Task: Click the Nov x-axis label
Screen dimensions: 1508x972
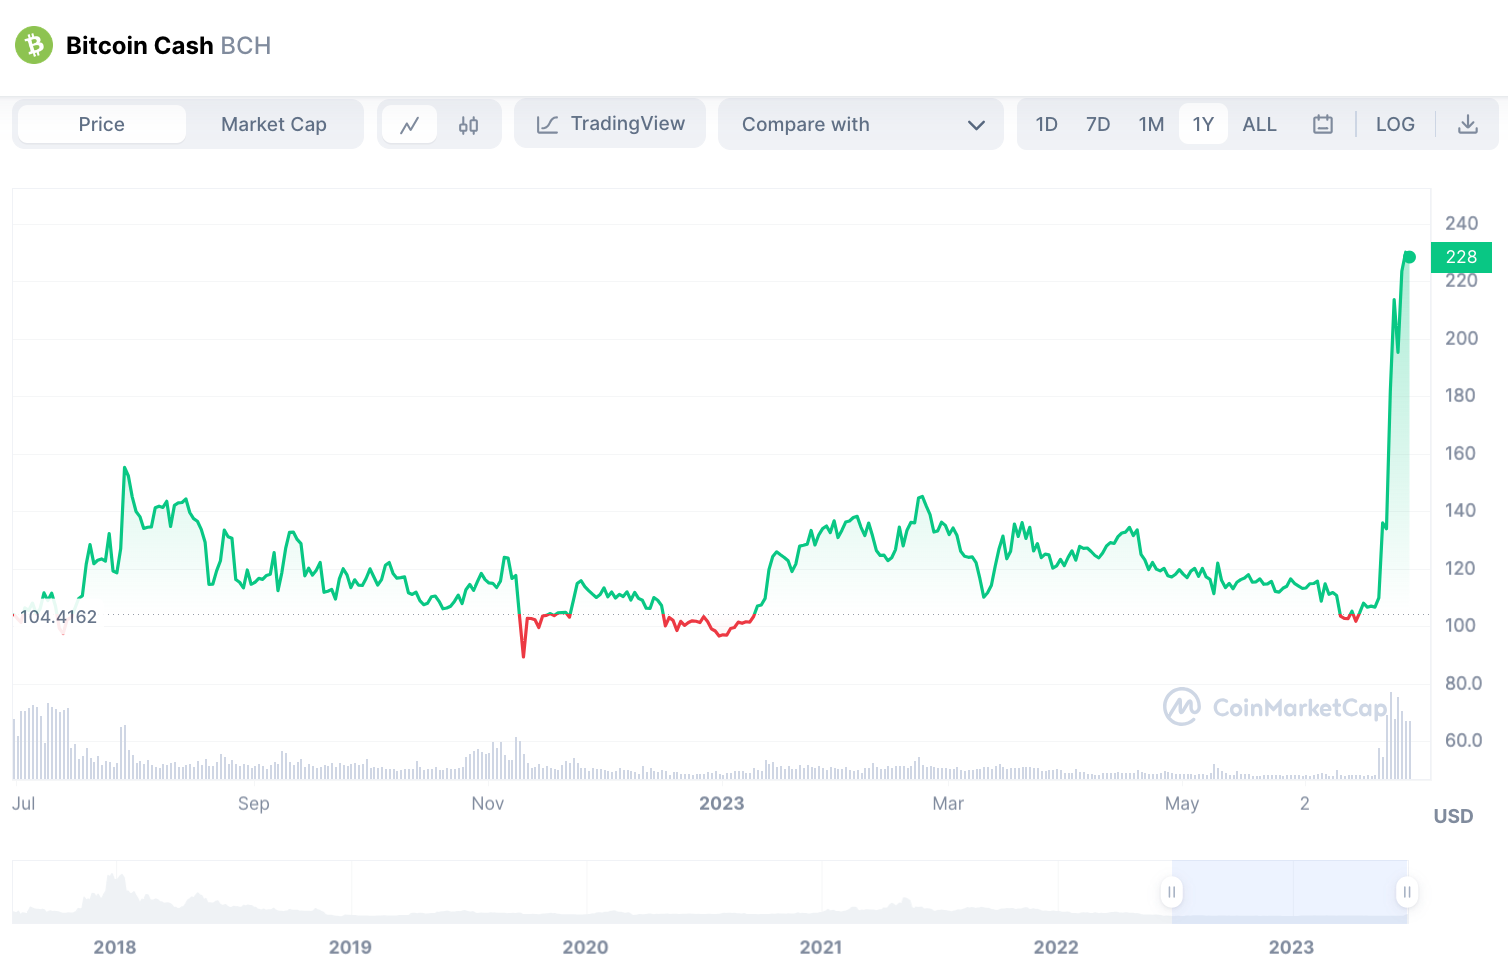Action: click(x=487, y=803)
